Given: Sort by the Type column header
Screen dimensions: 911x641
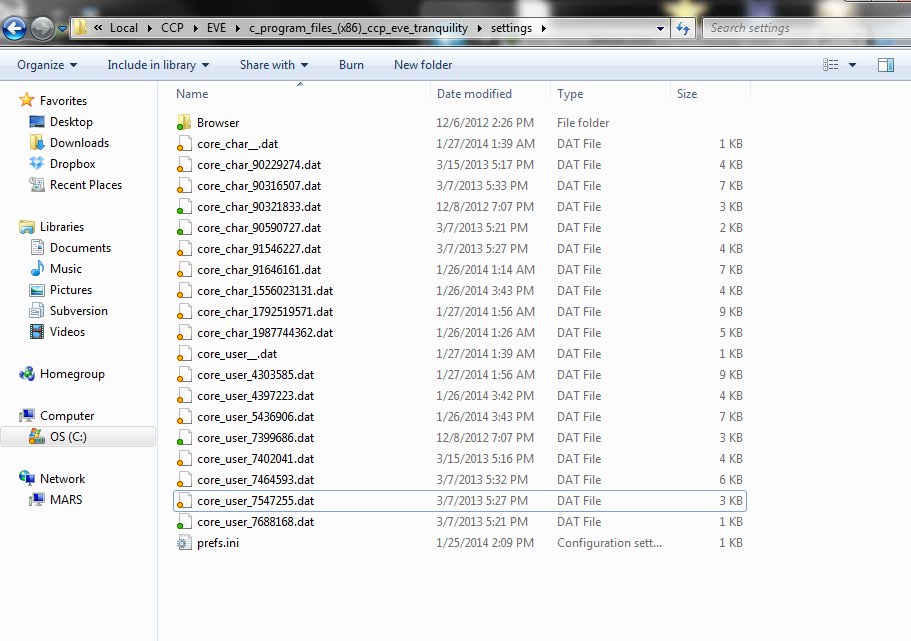Looking at the screenshot, I should 611,94.
